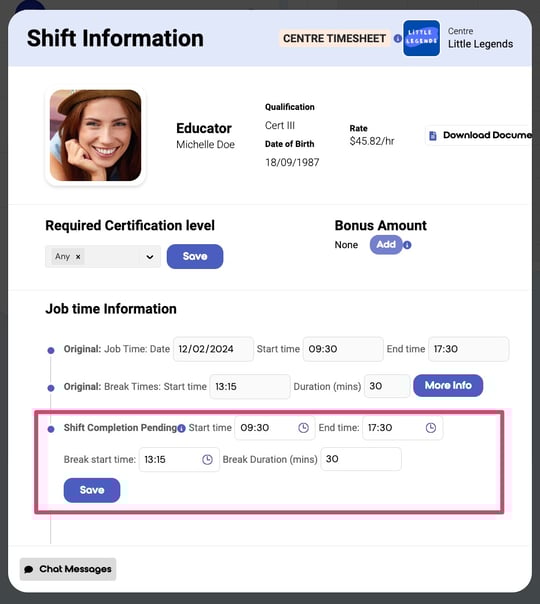Open clock picker for shift Start time
The image size is (540, 604).
pyautogui.click(x=304, y=428)
